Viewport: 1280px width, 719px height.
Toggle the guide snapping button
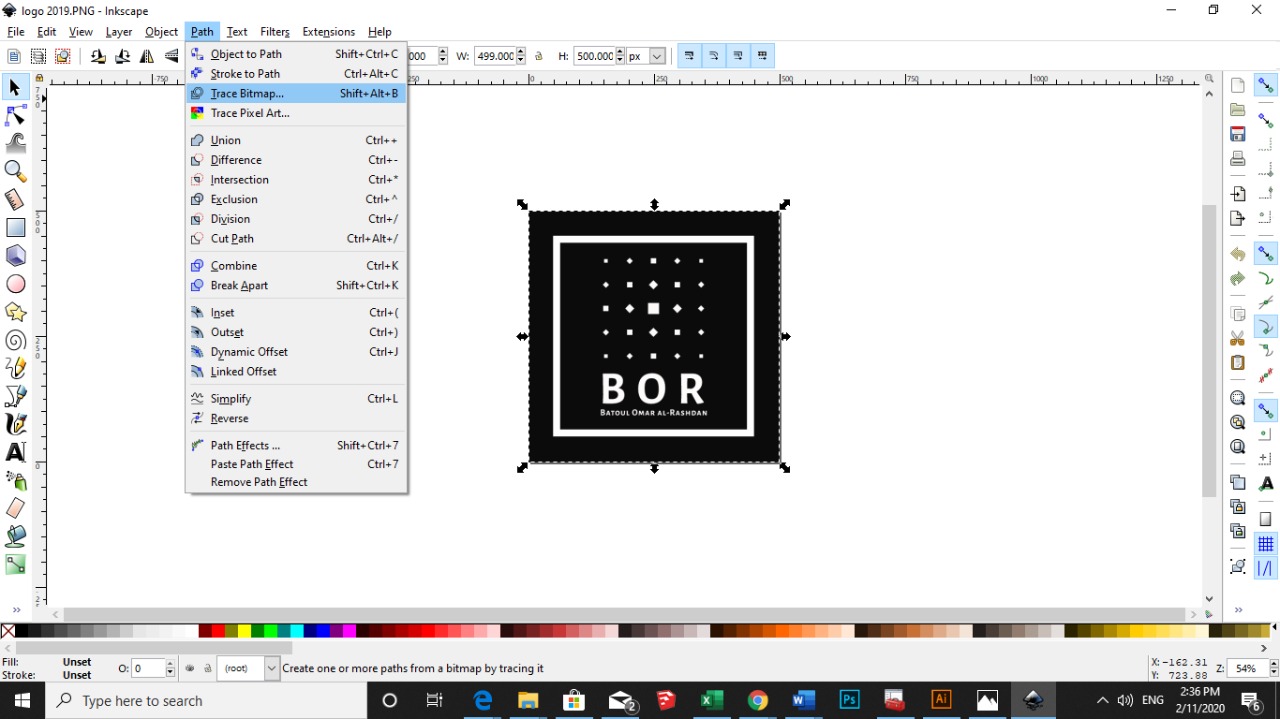pos(1266,568)
